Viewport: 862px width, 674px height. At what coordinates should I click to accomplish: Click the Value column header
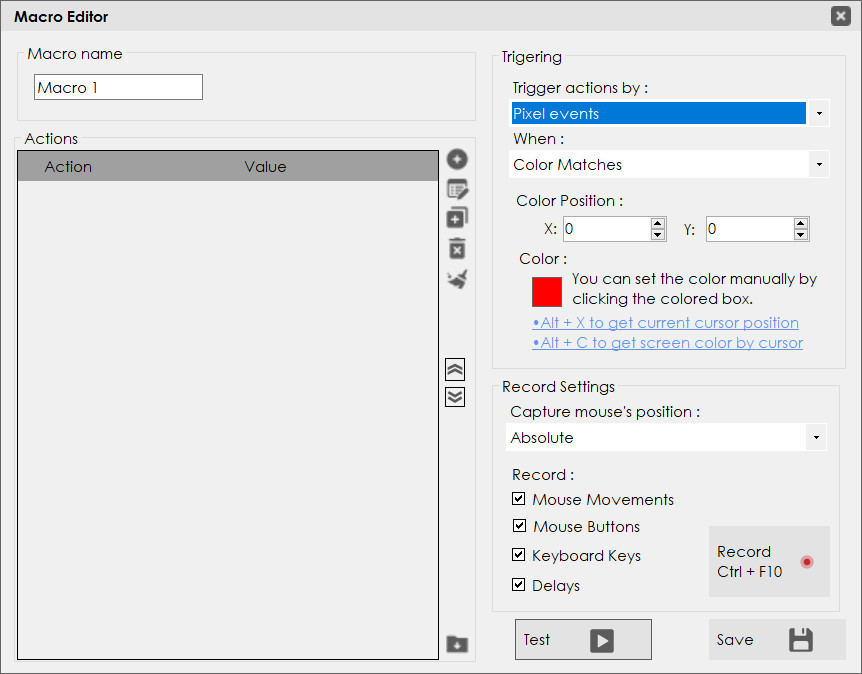click(x=266, y=167)
